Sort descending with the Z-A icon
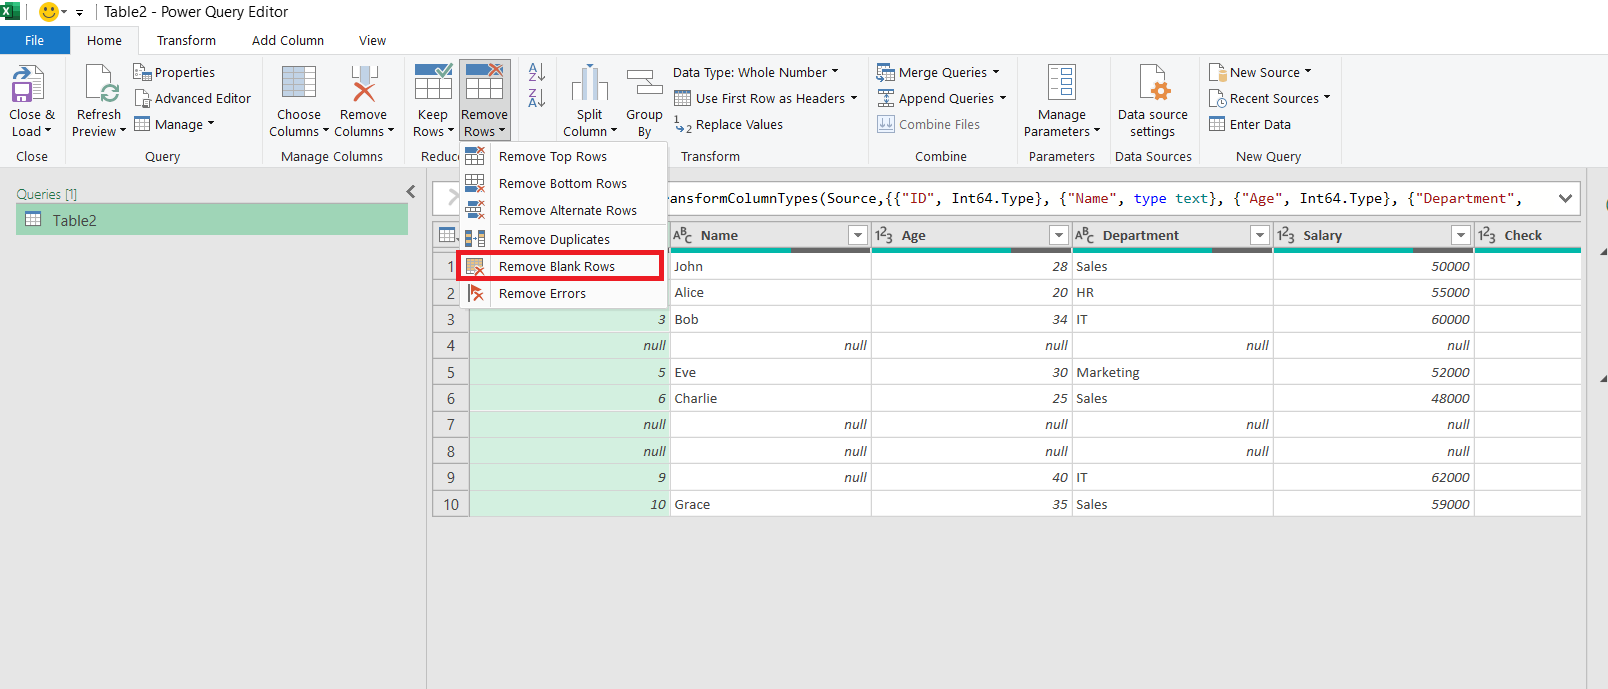The image size is (1608, 689). (x=537, y=98)
